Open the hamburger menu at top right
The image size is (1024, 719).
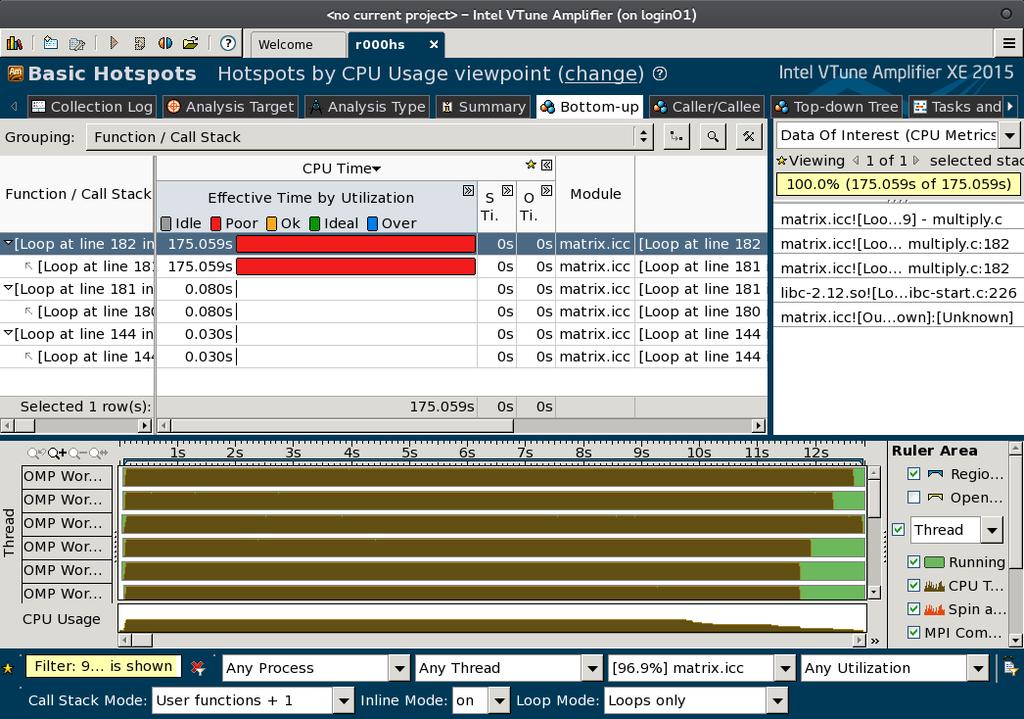tap(1008, 44)
